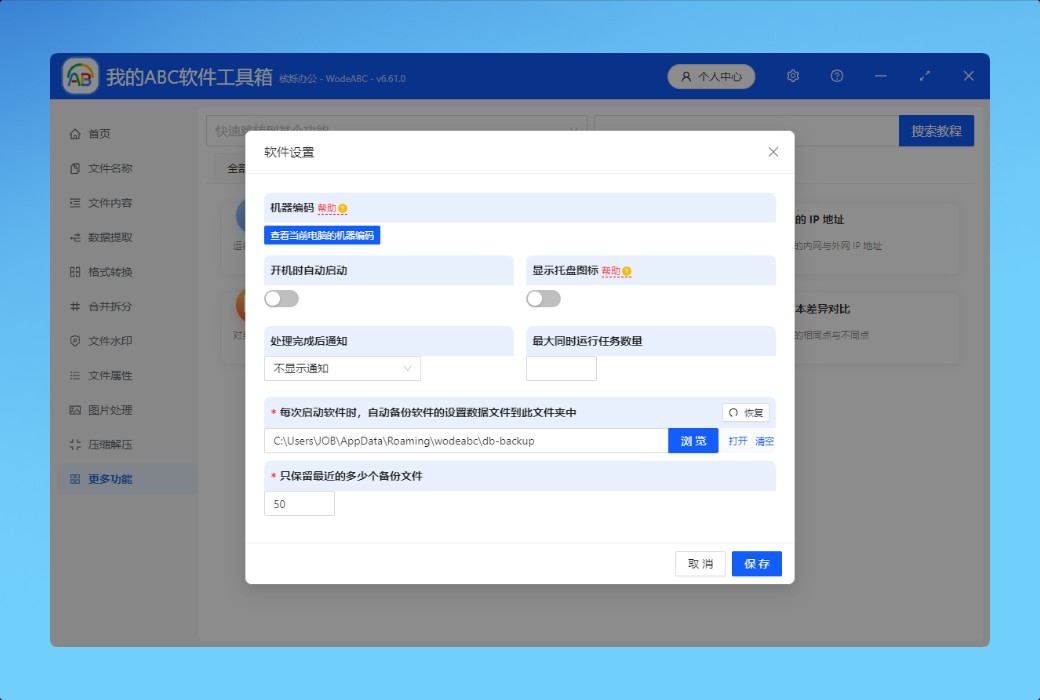Click the 打开 link next to backup path
Viewport: 1040px width, 700px height.
tap(738, 441)
